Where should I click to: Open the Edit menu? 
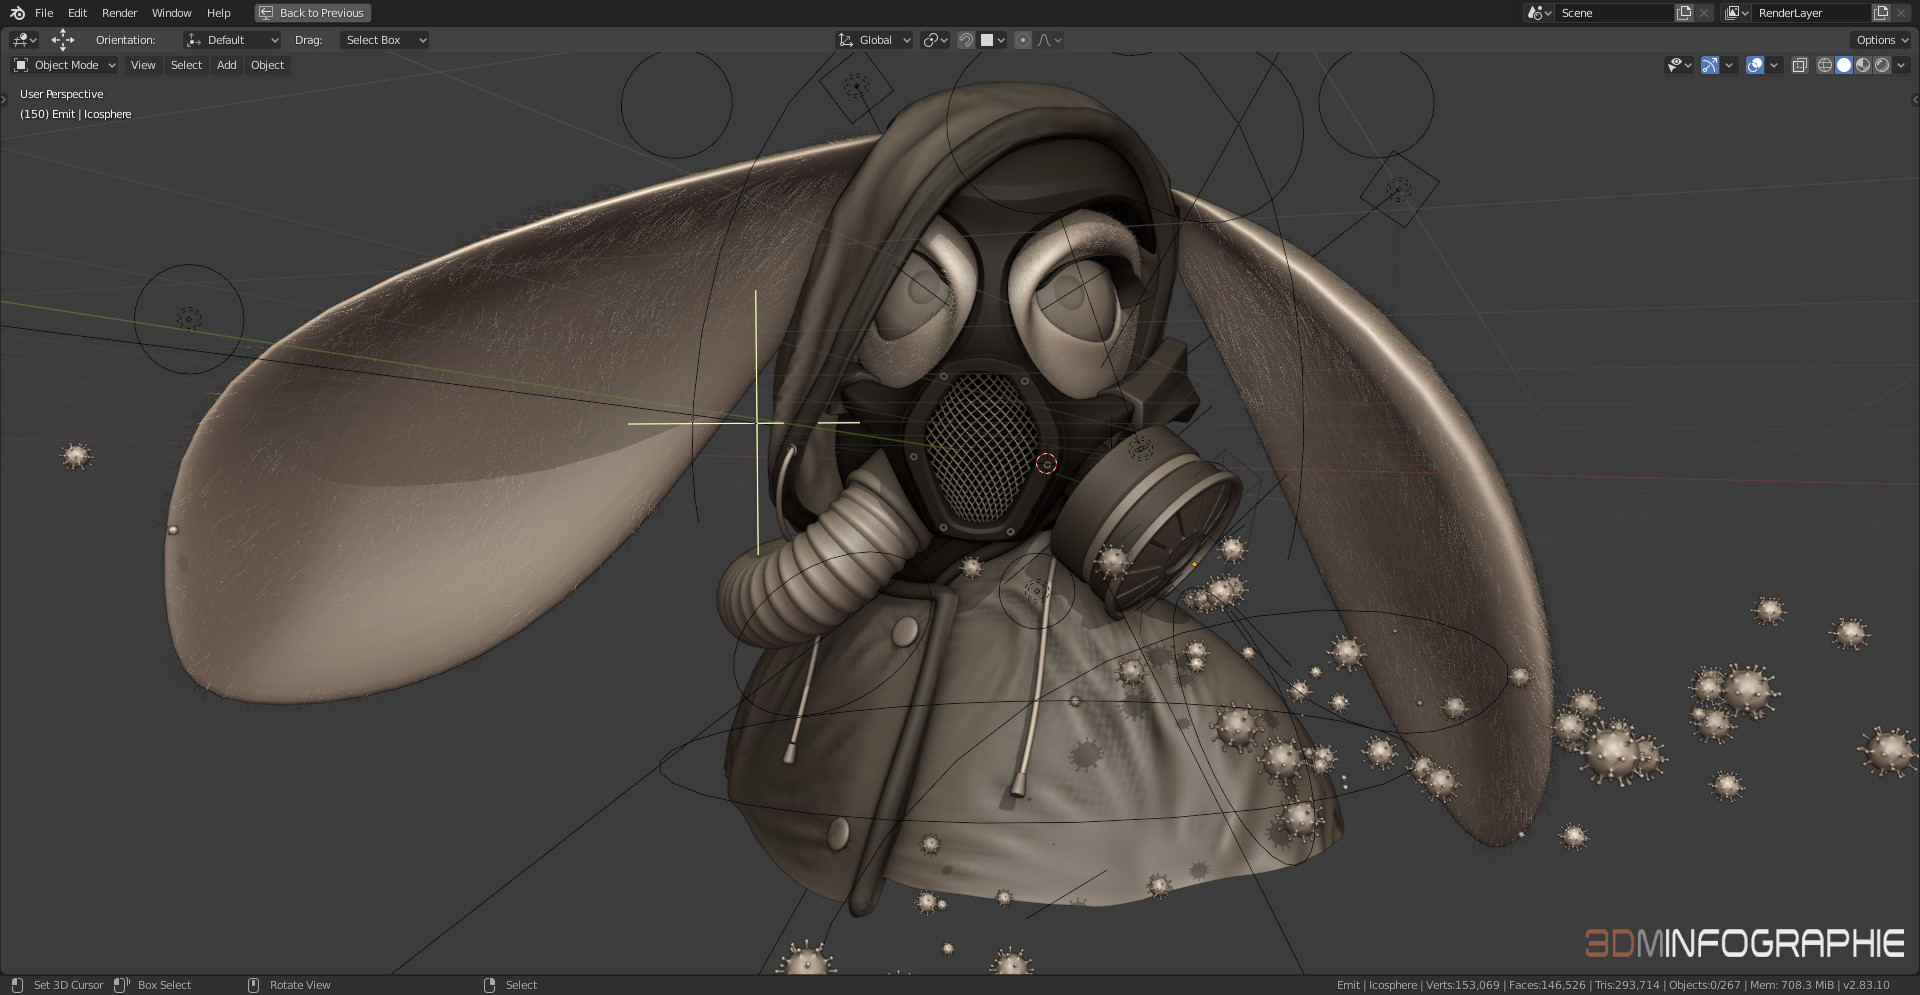tap(77, 13)
